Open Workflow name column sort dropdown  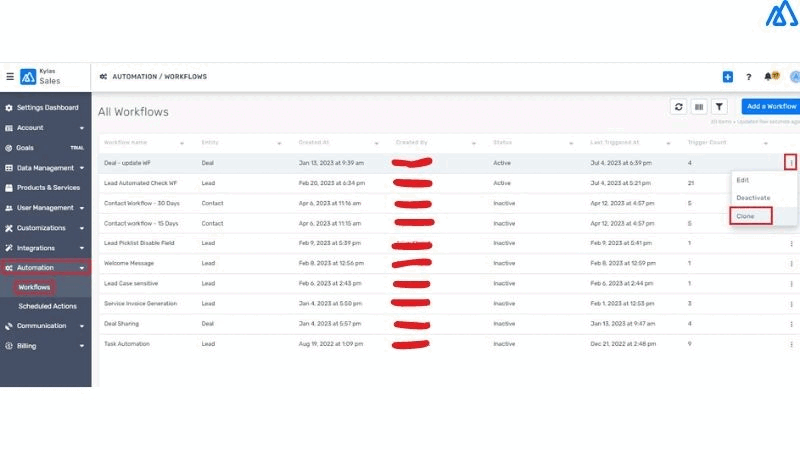point(182,143)
